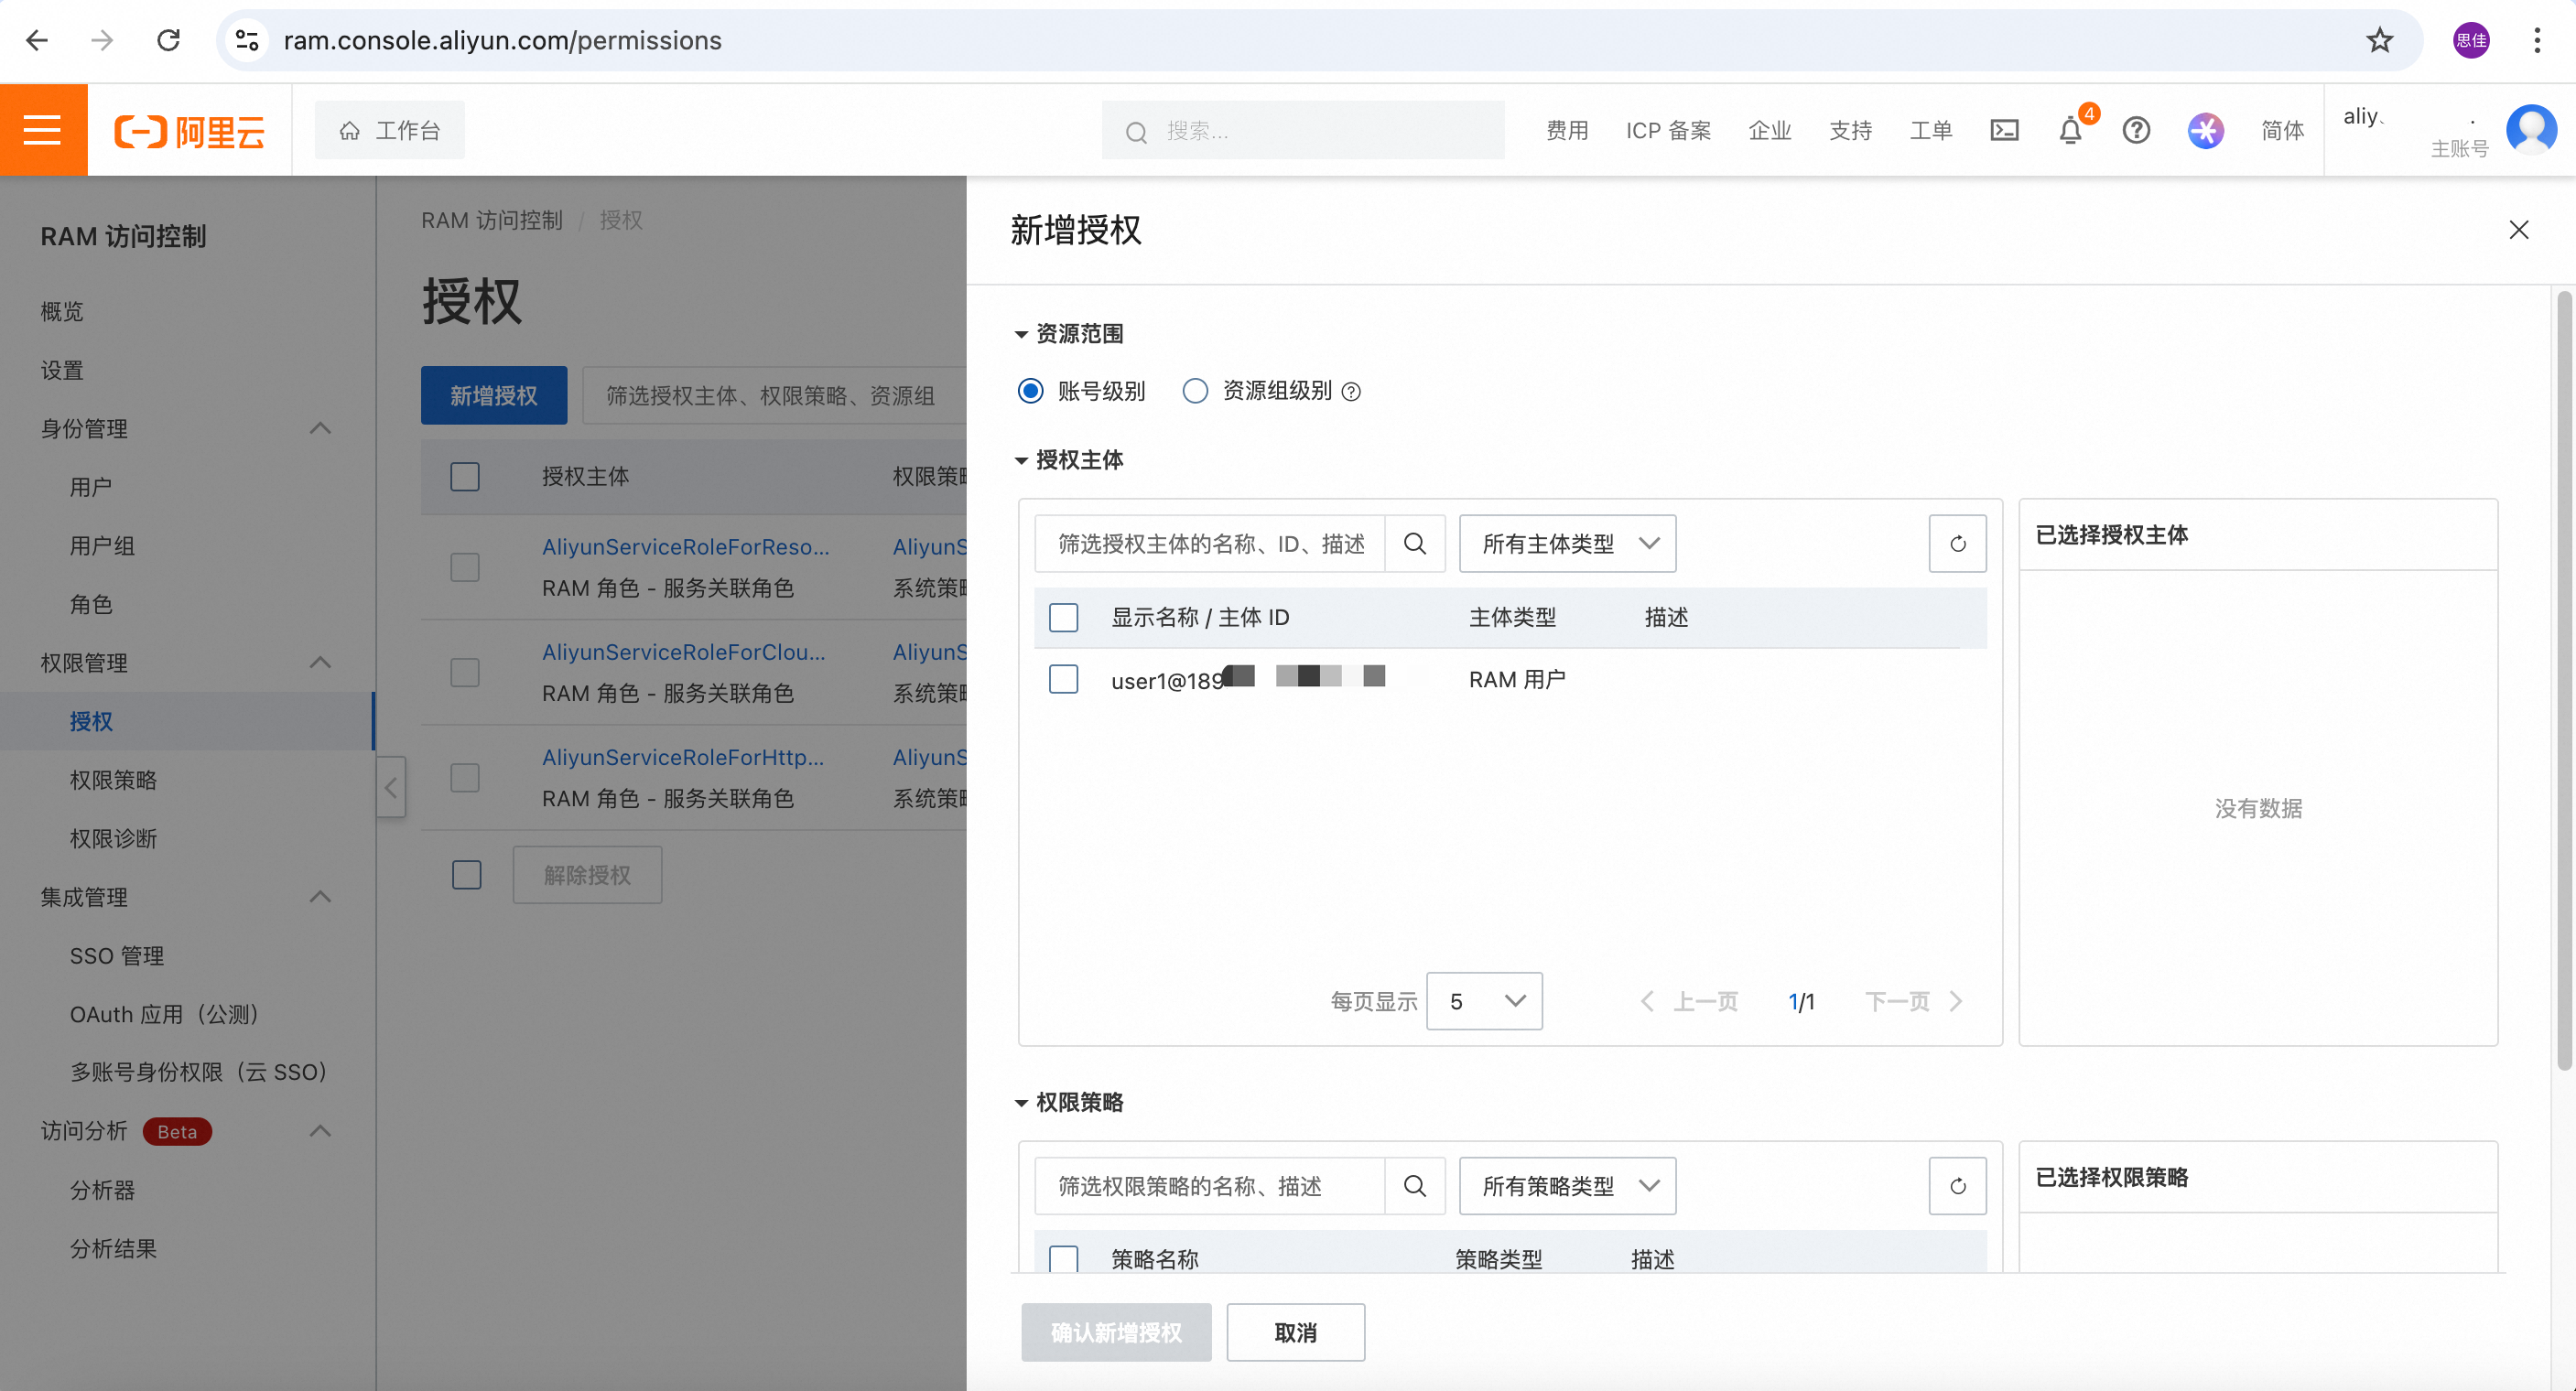
Task: Click search icon in policy filter box
Action: point(1414,1185)
